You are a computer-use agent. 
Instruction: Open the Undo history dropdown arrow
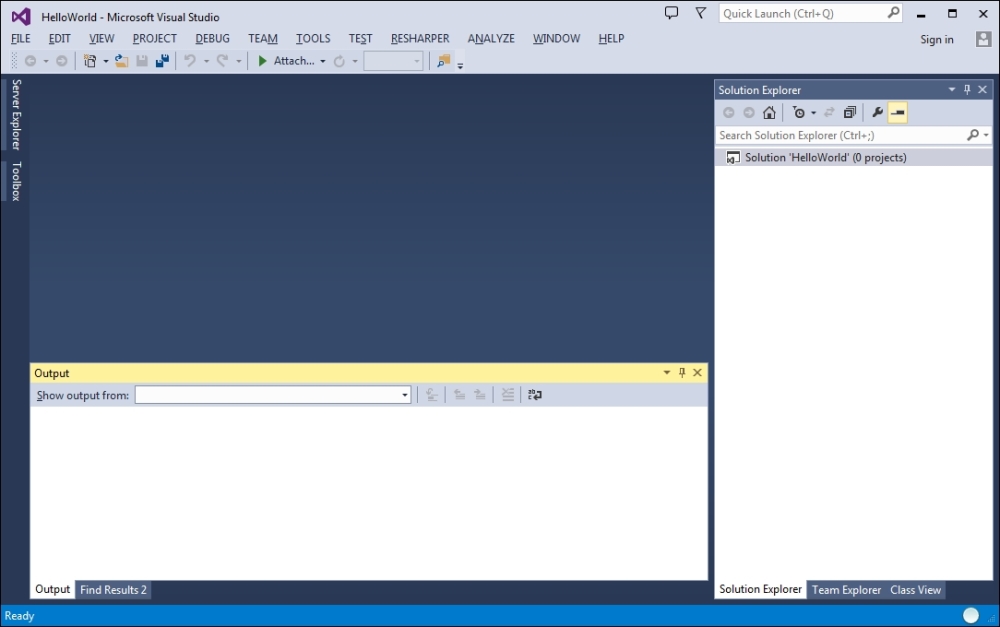207,61
